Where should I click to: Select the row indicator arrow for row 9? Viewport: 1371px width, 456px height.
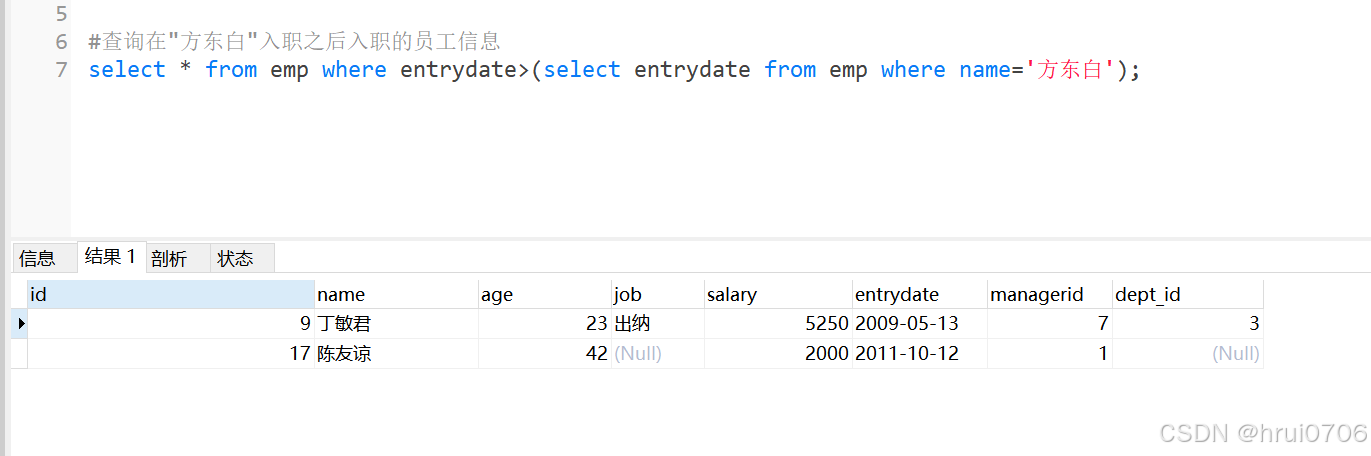pos(20,323)
